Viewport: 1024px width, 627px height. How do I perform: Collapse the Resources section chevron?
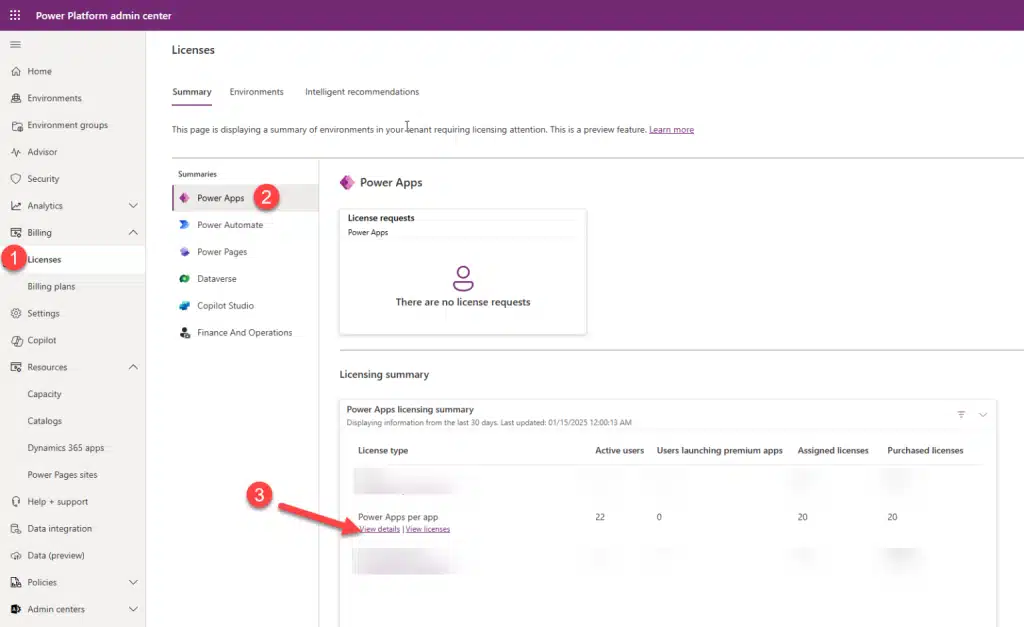[133, 367]
